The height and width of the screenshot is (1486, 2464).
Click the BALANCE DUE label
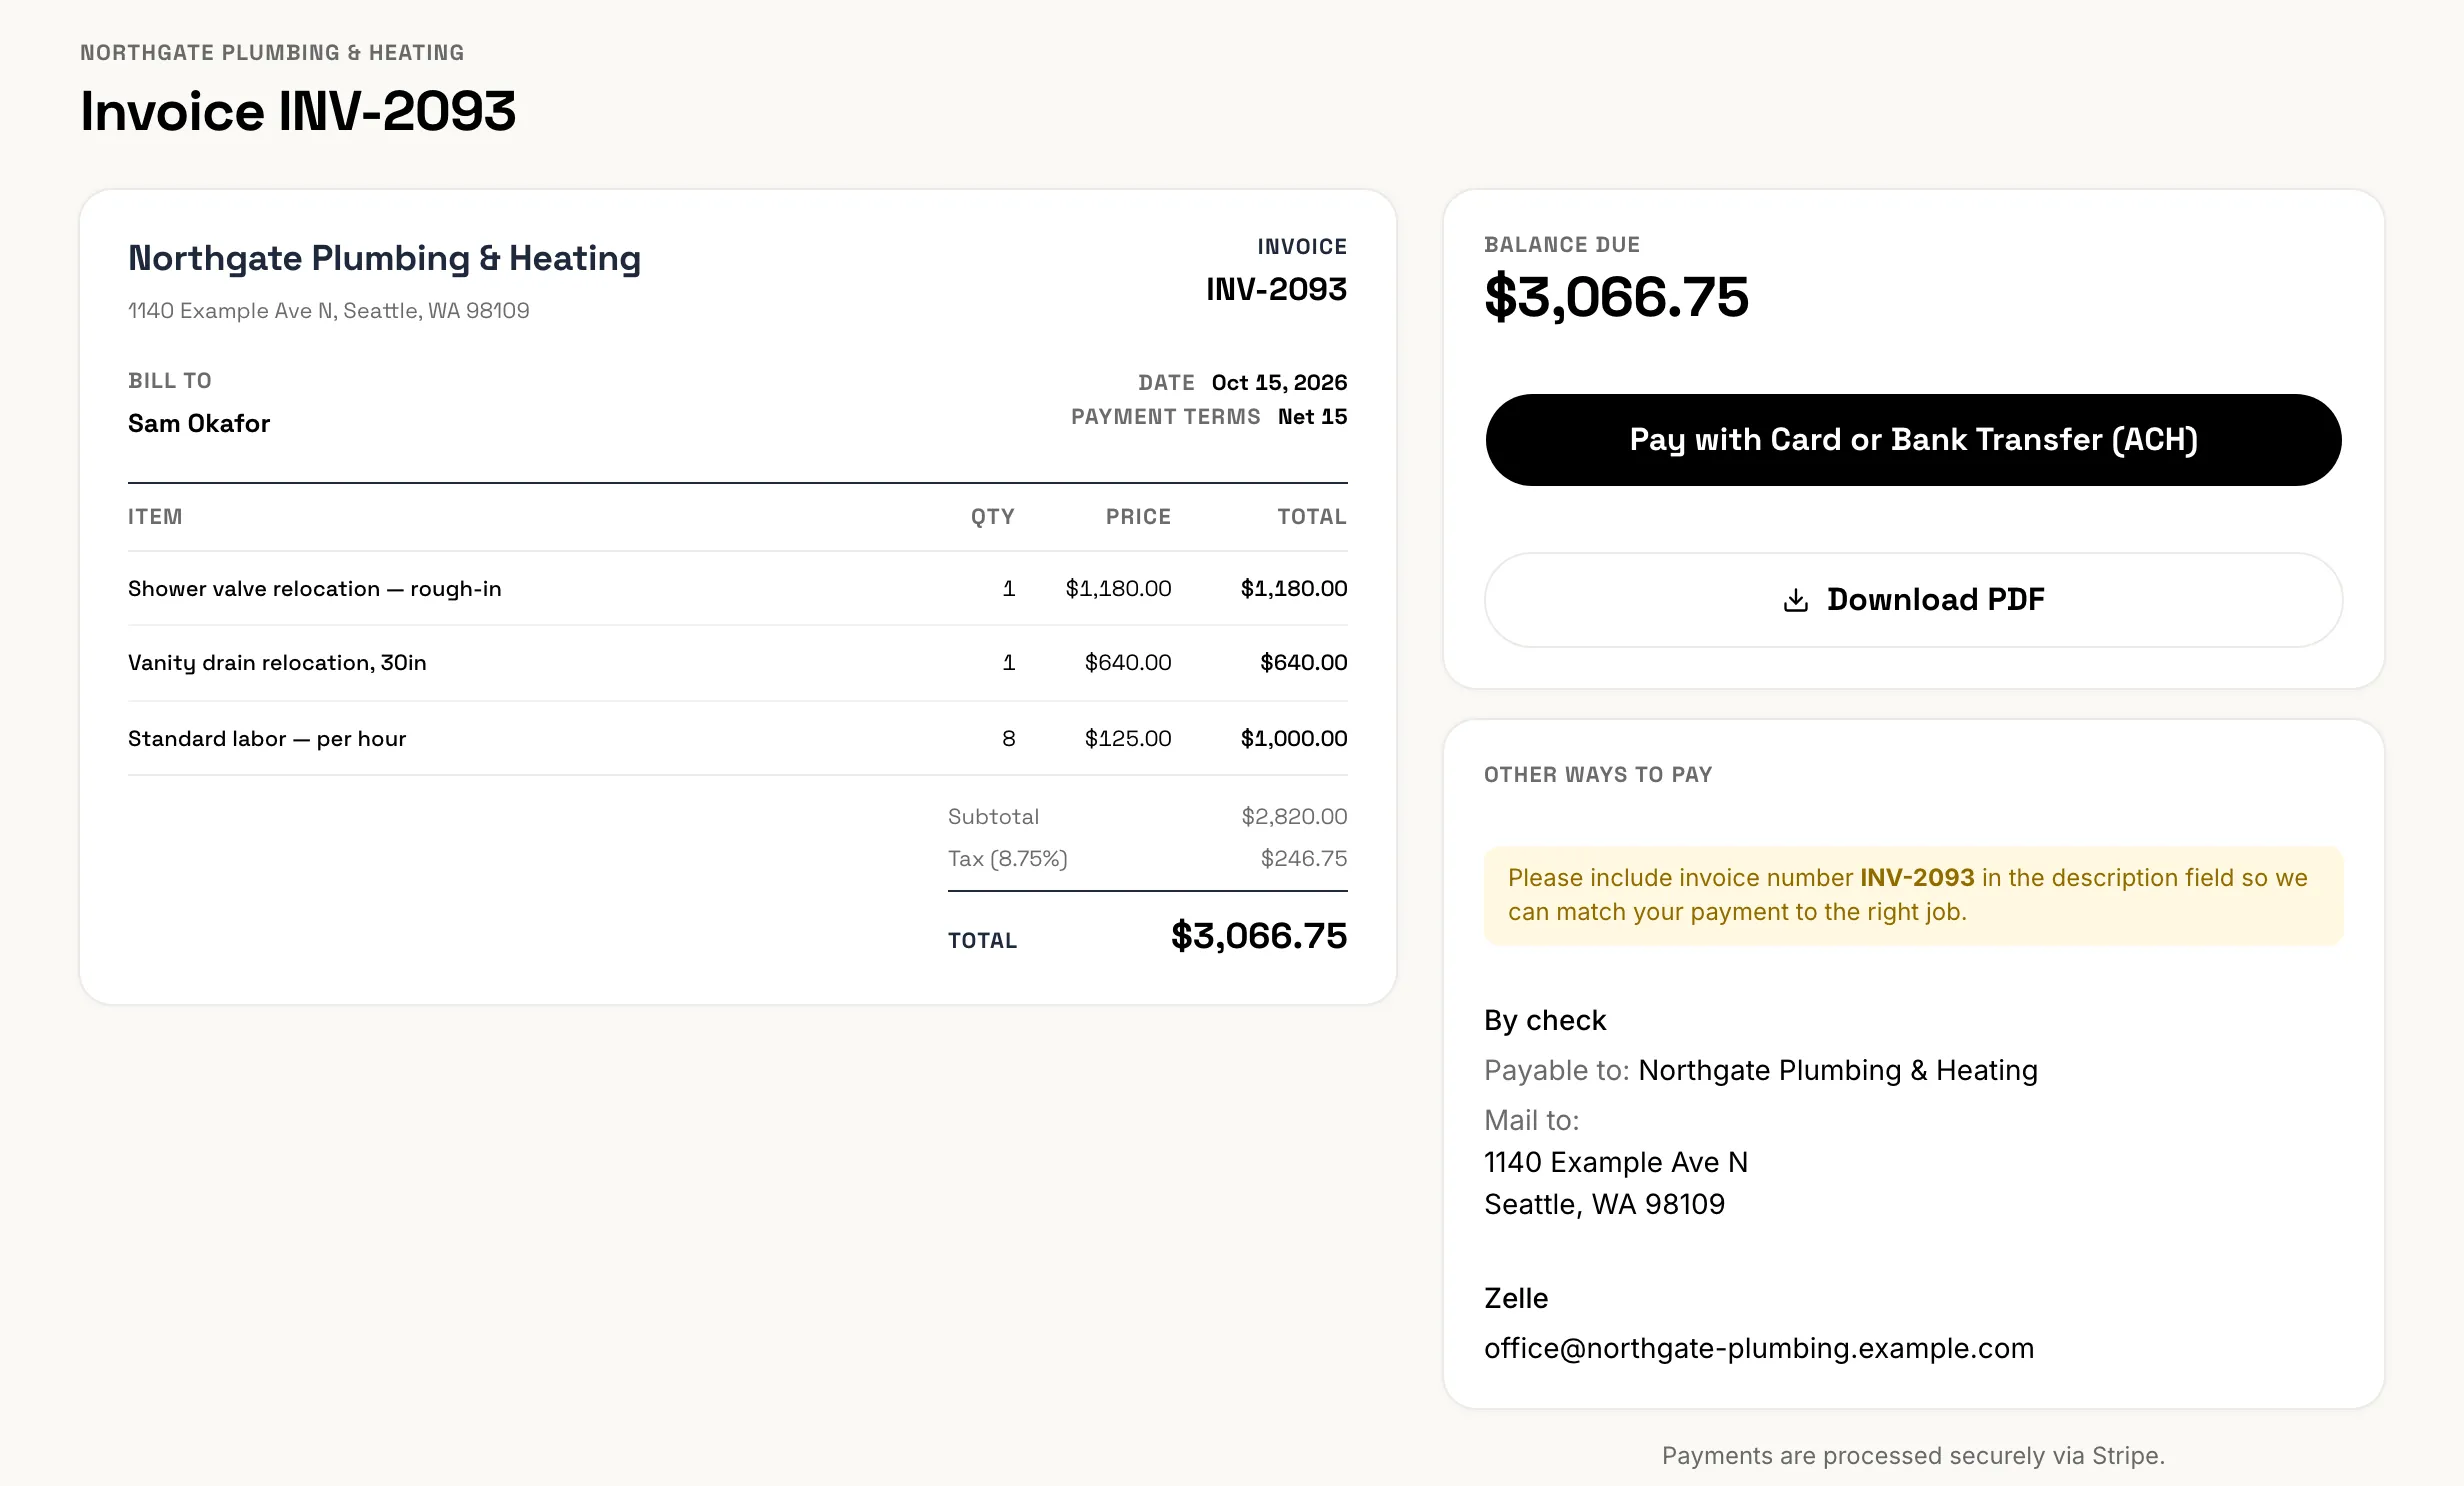coord(1562,245)
